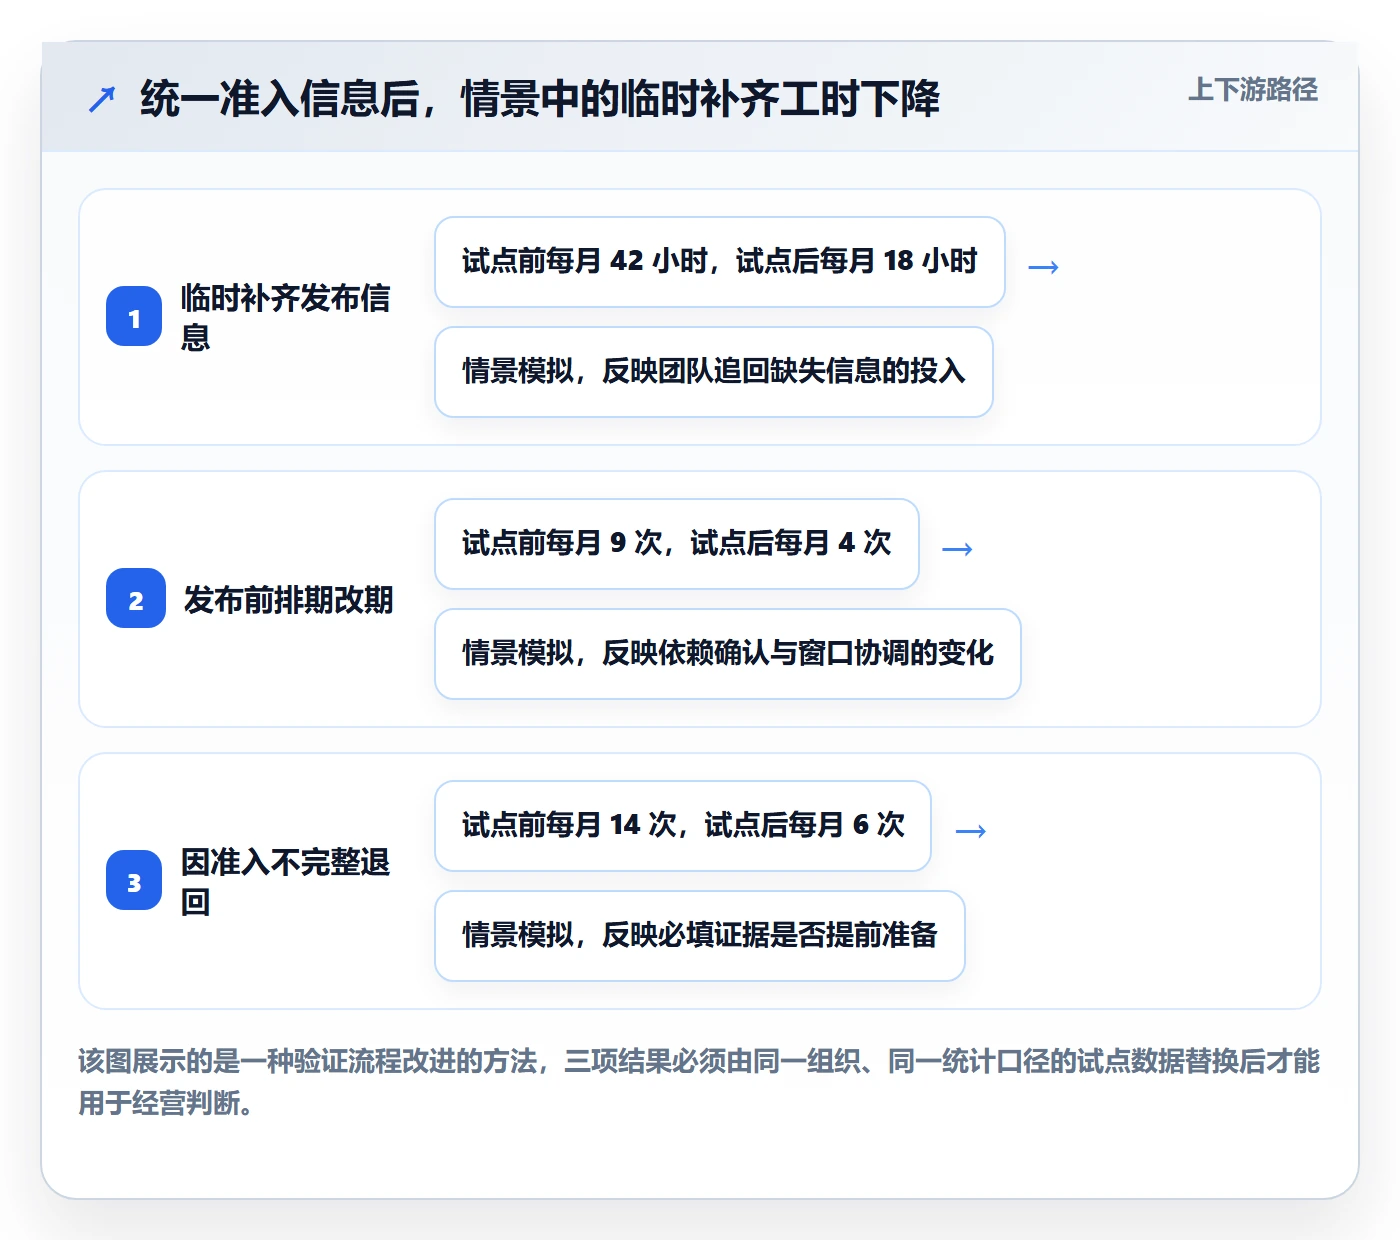Screen dimensions: 1400x1240
Task: Click the arrow after "试点前每月 9 次" chip
Action: [957, 549]
